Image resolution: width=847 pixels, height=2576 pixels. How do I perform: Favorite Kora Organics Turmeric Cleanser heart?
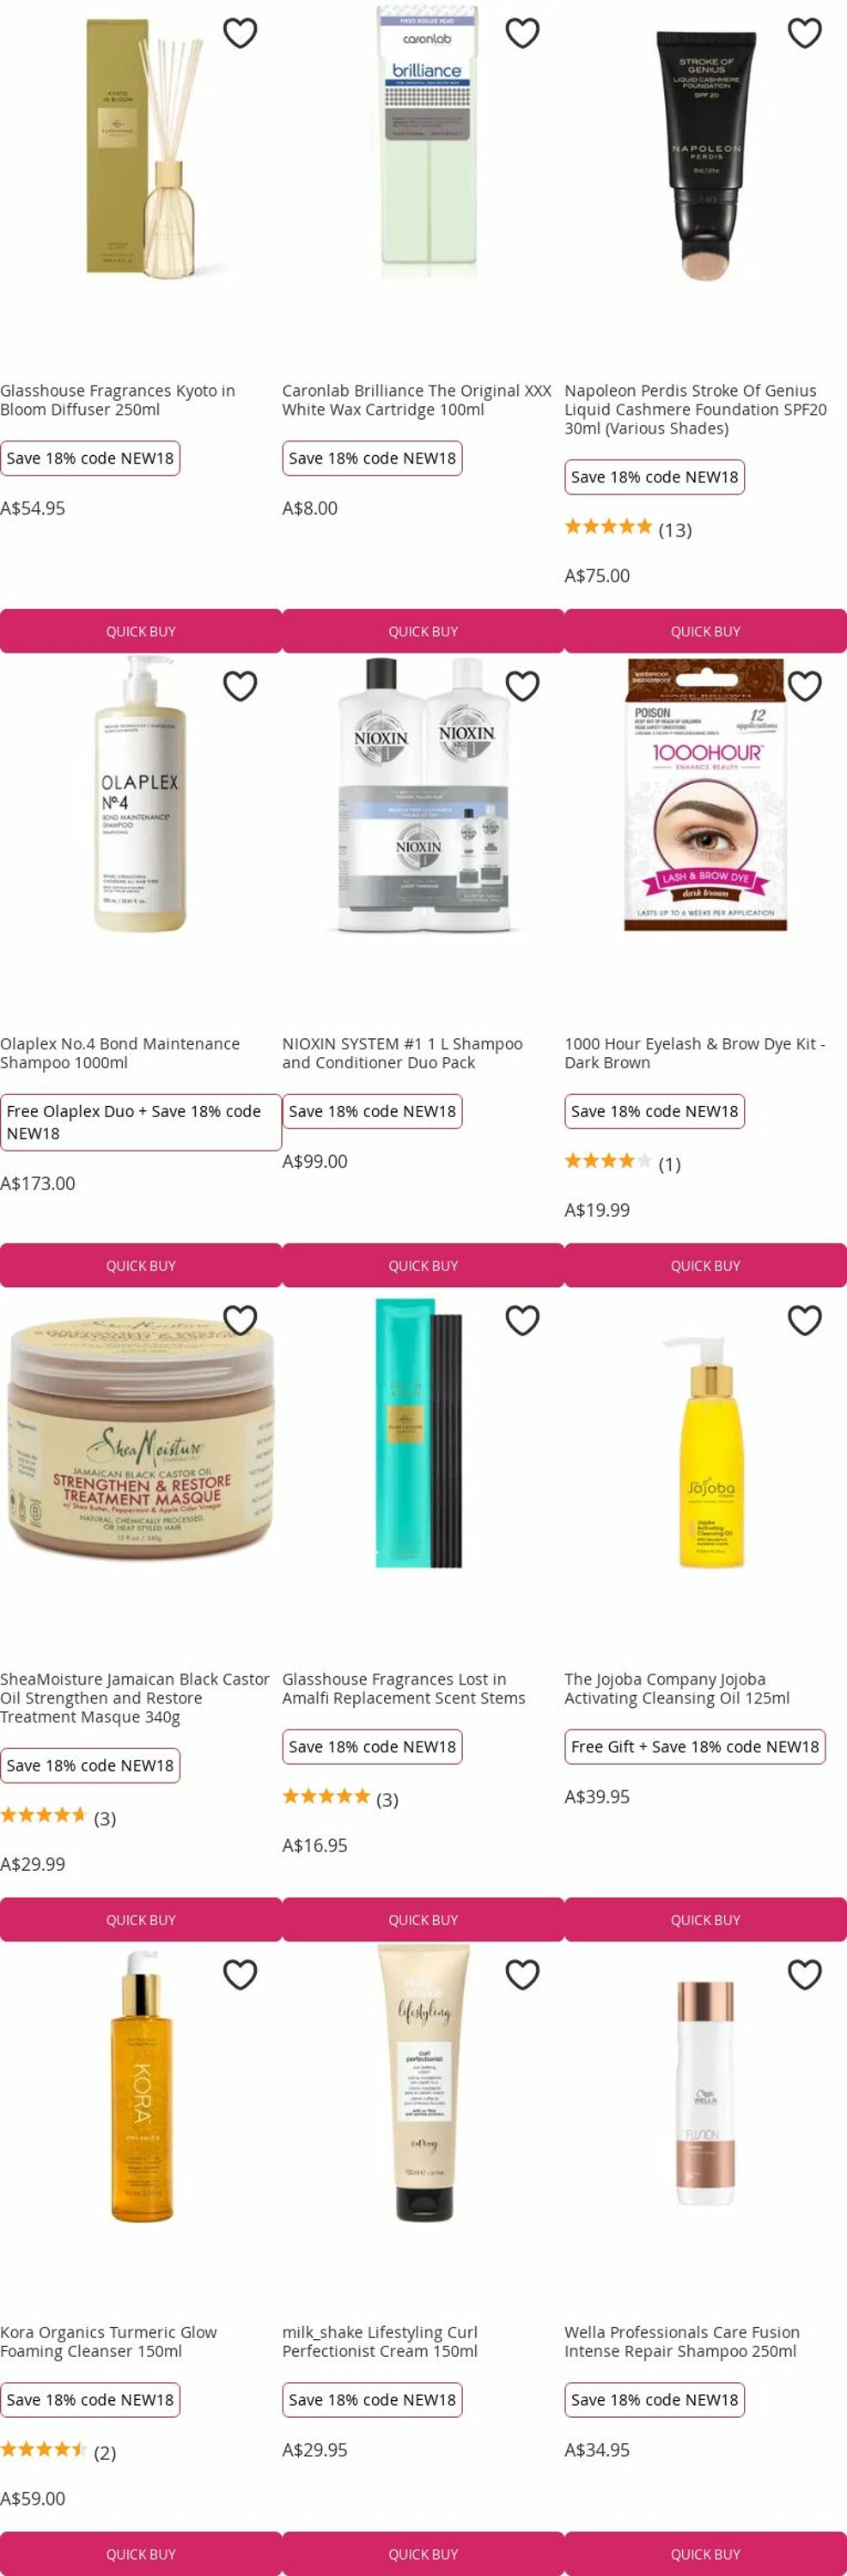pos(240,1974)
